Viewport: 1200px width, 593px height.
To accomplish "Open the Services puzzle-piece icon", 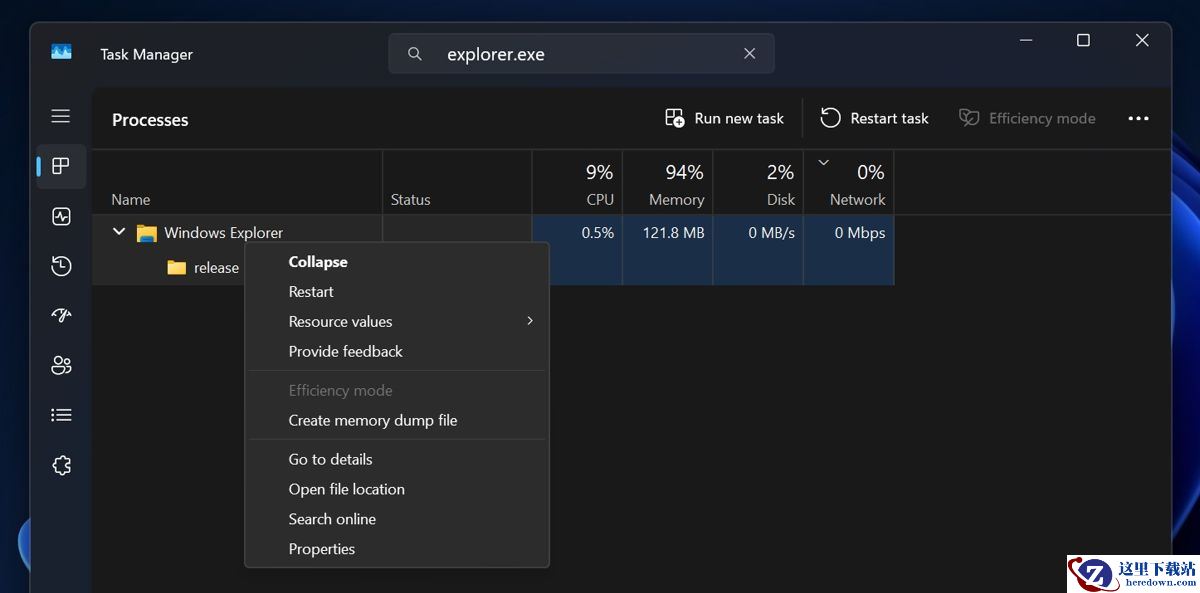I will (61, 465).
